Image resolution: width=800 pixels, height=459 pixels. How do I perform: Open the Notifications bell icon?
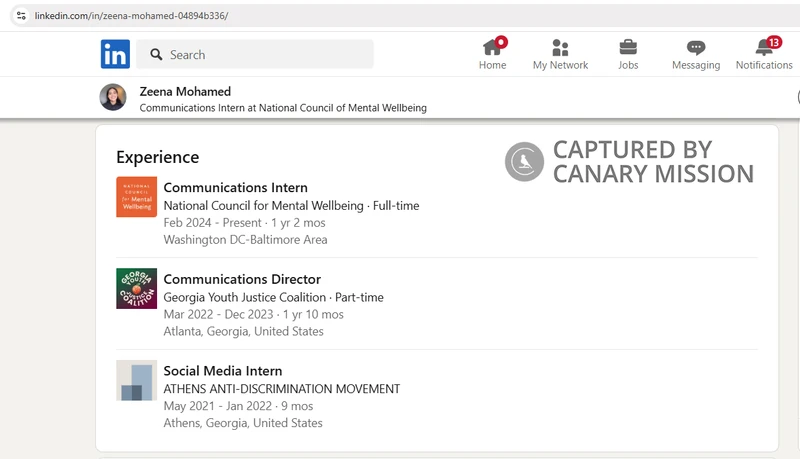pyautogui.click(x=764, y=47)
